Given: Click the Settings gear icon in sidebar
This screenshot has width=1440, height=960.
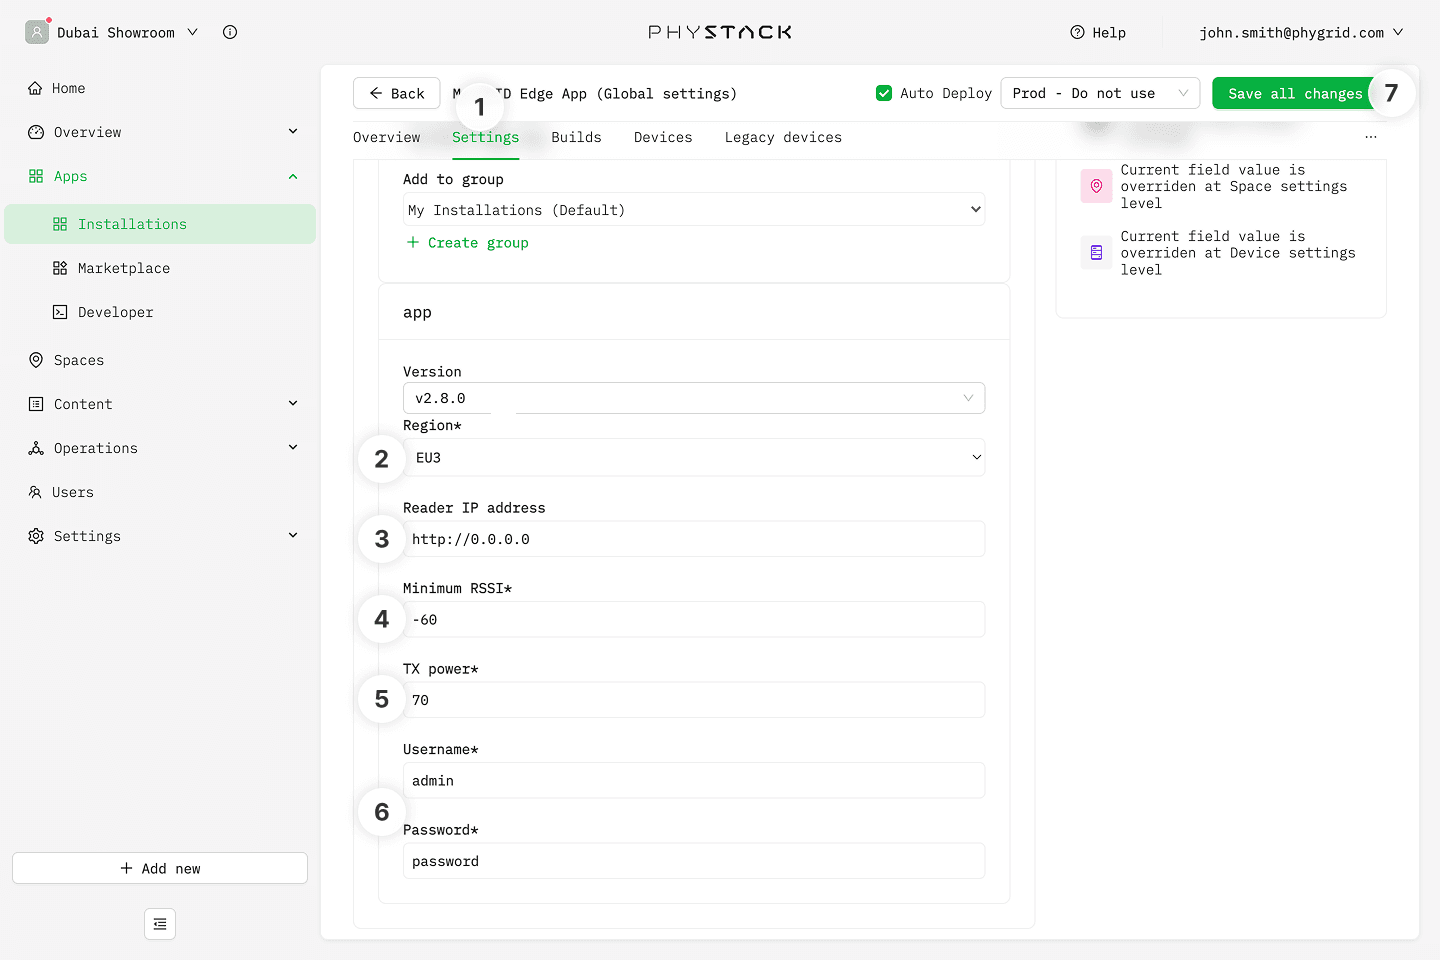Looking at the screenshot, I should pyautogui.click(x=36, y=536).
